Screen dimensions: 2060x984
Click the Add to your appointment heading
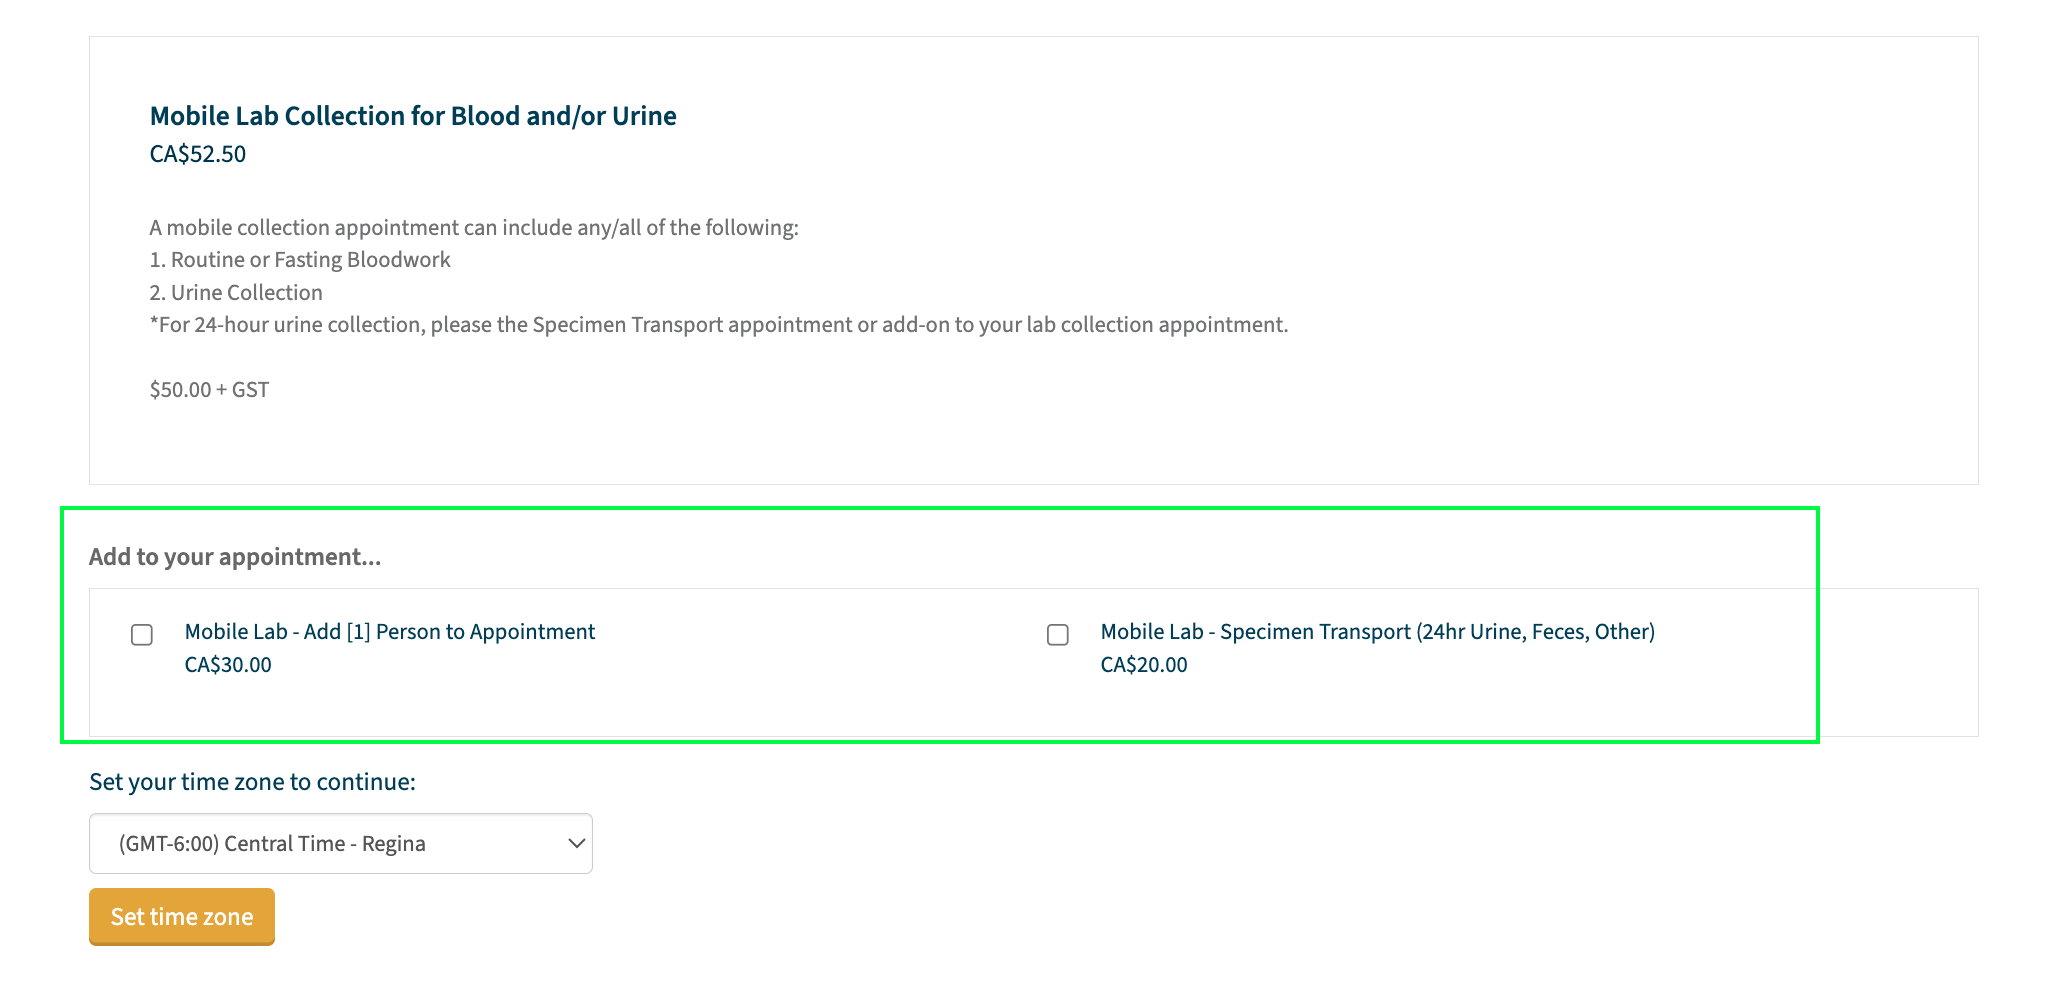235,557
